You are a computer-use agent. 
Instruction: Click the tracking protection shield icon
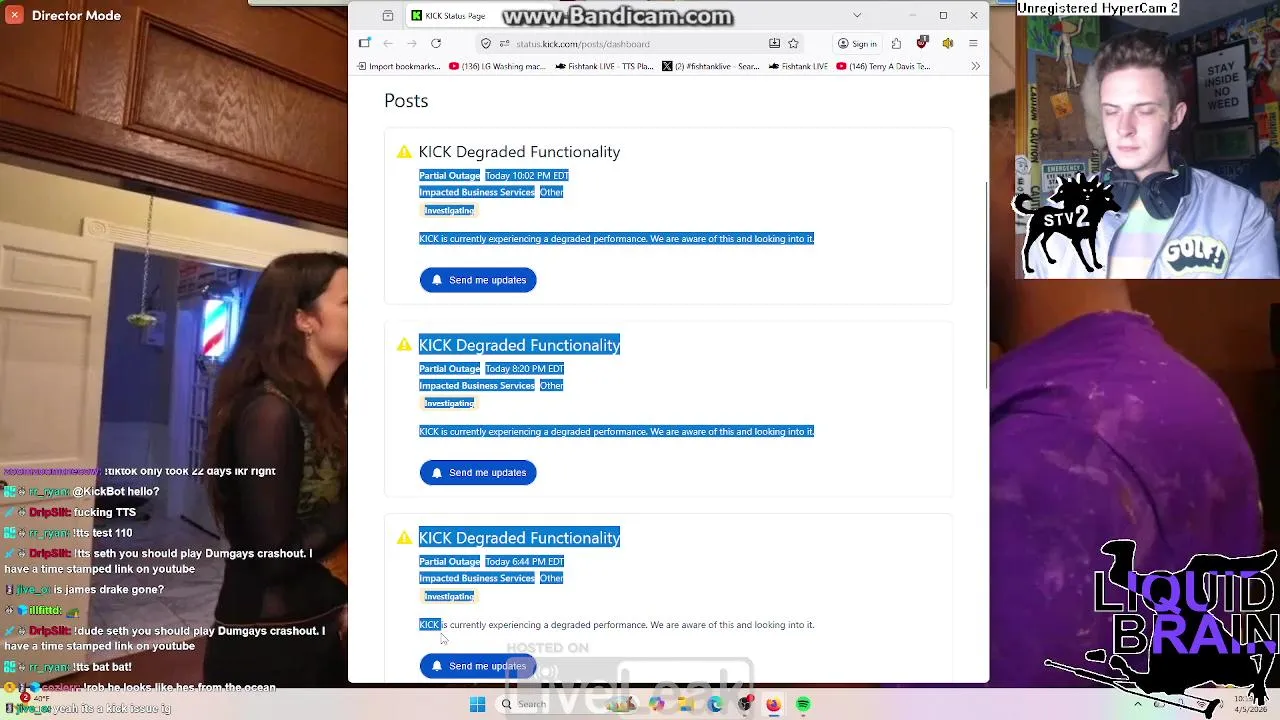[486, 43]
